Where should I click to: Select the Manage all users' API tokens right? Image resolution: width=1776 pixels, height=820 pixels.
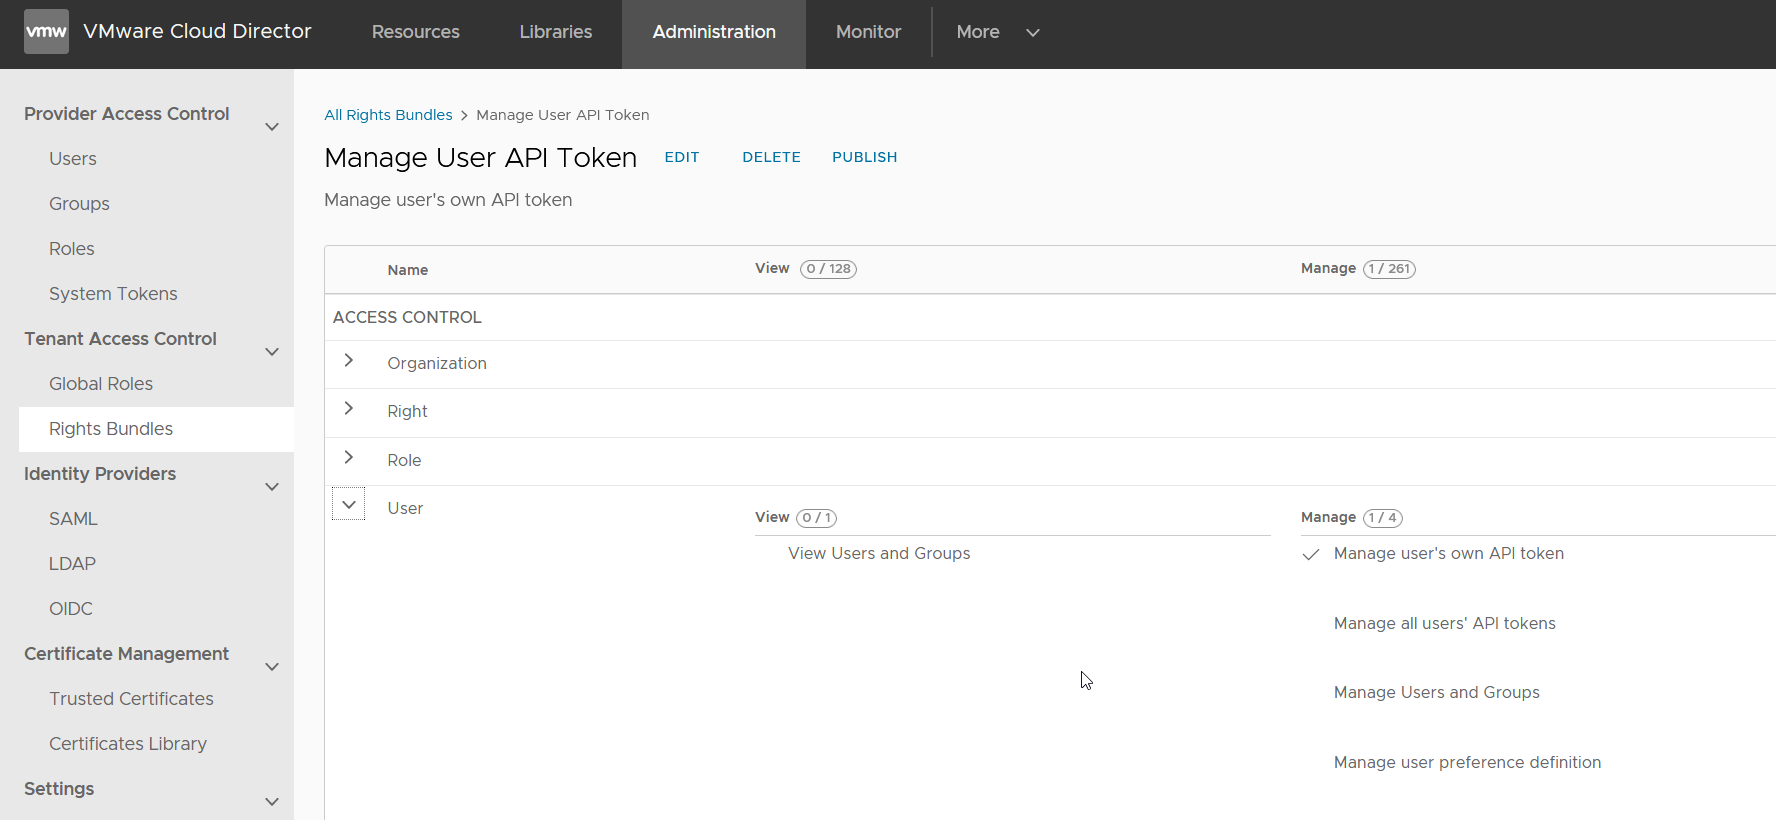(x=1444, y=624)
